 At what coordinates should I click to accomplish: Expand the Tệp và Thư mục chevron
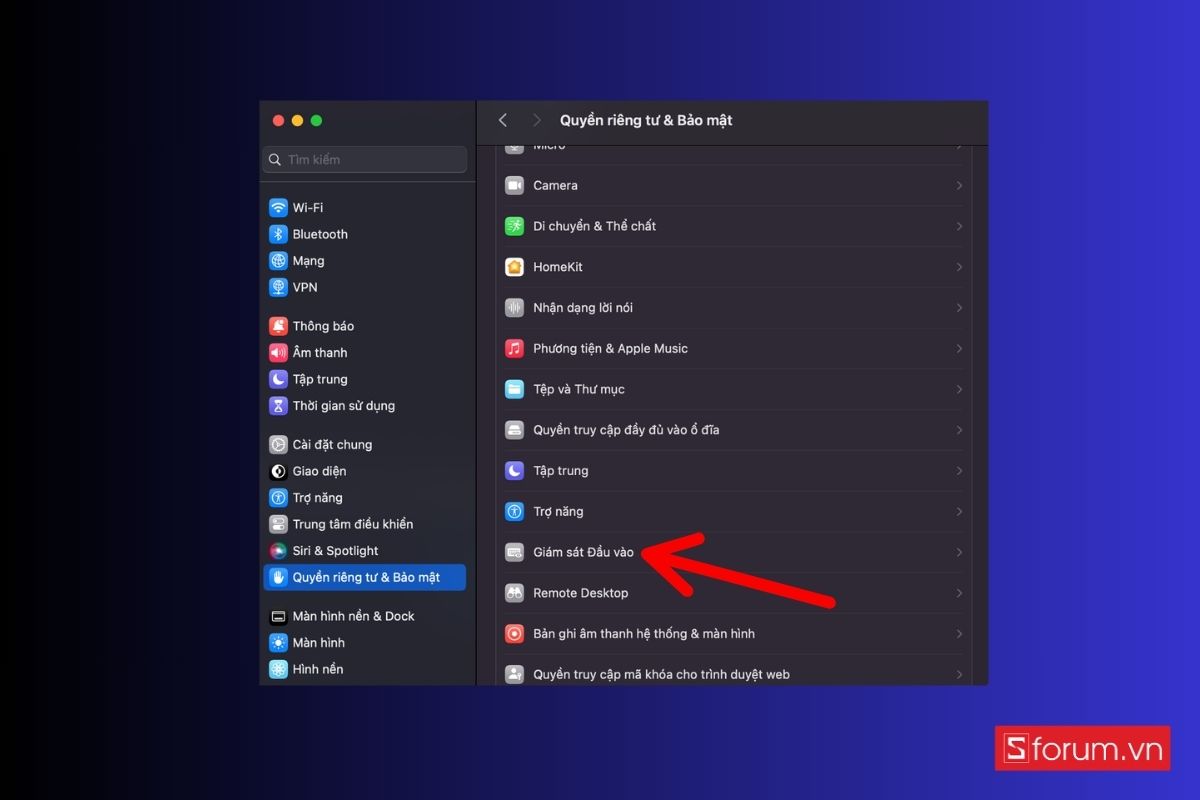[x=958, y=389]
